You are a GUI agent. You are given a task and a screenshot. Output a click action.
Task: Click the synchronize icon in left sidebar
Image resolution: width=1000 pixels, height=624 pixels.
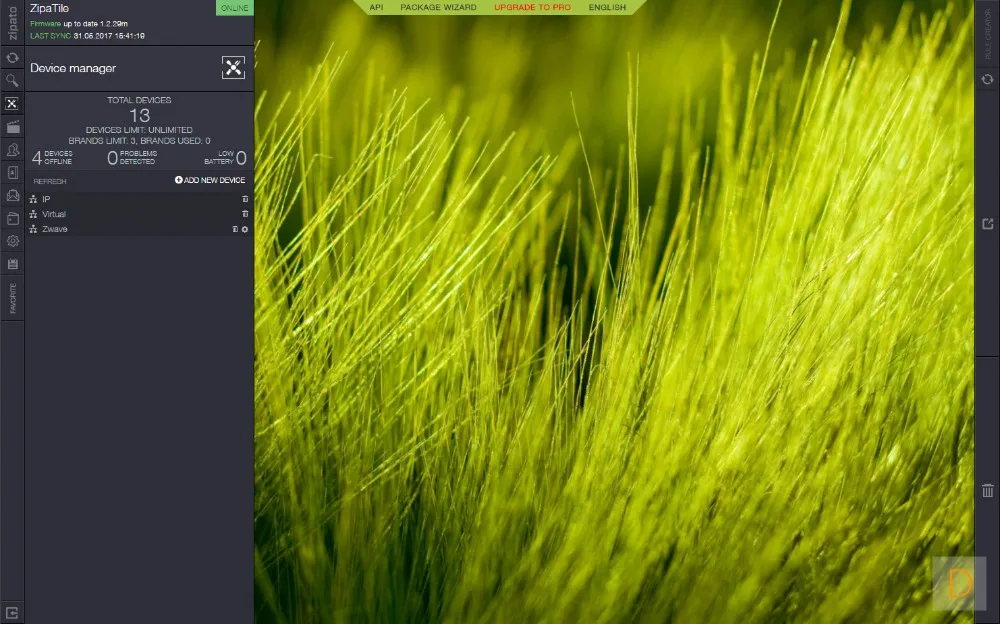[x=12, y=58]
